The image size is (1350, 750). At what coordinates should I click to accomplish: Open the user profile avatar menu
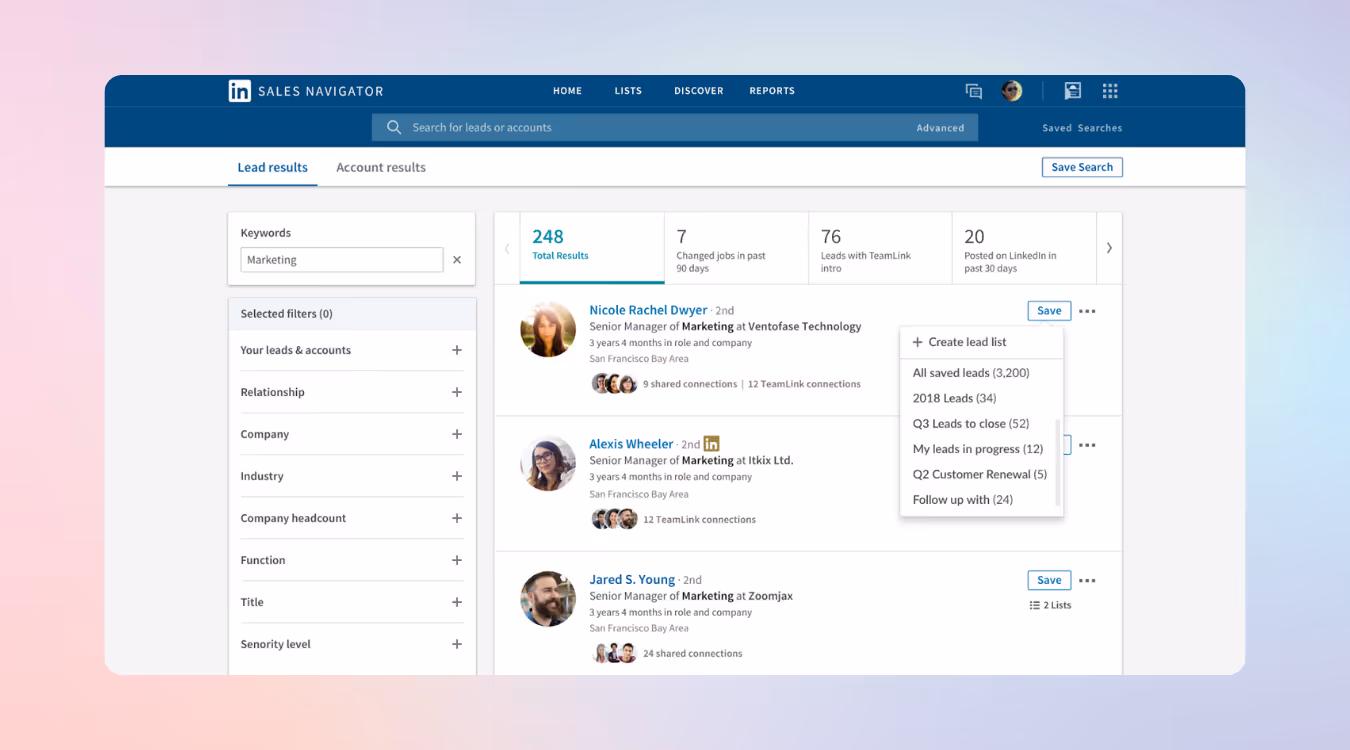click(x=1011, y=91)
